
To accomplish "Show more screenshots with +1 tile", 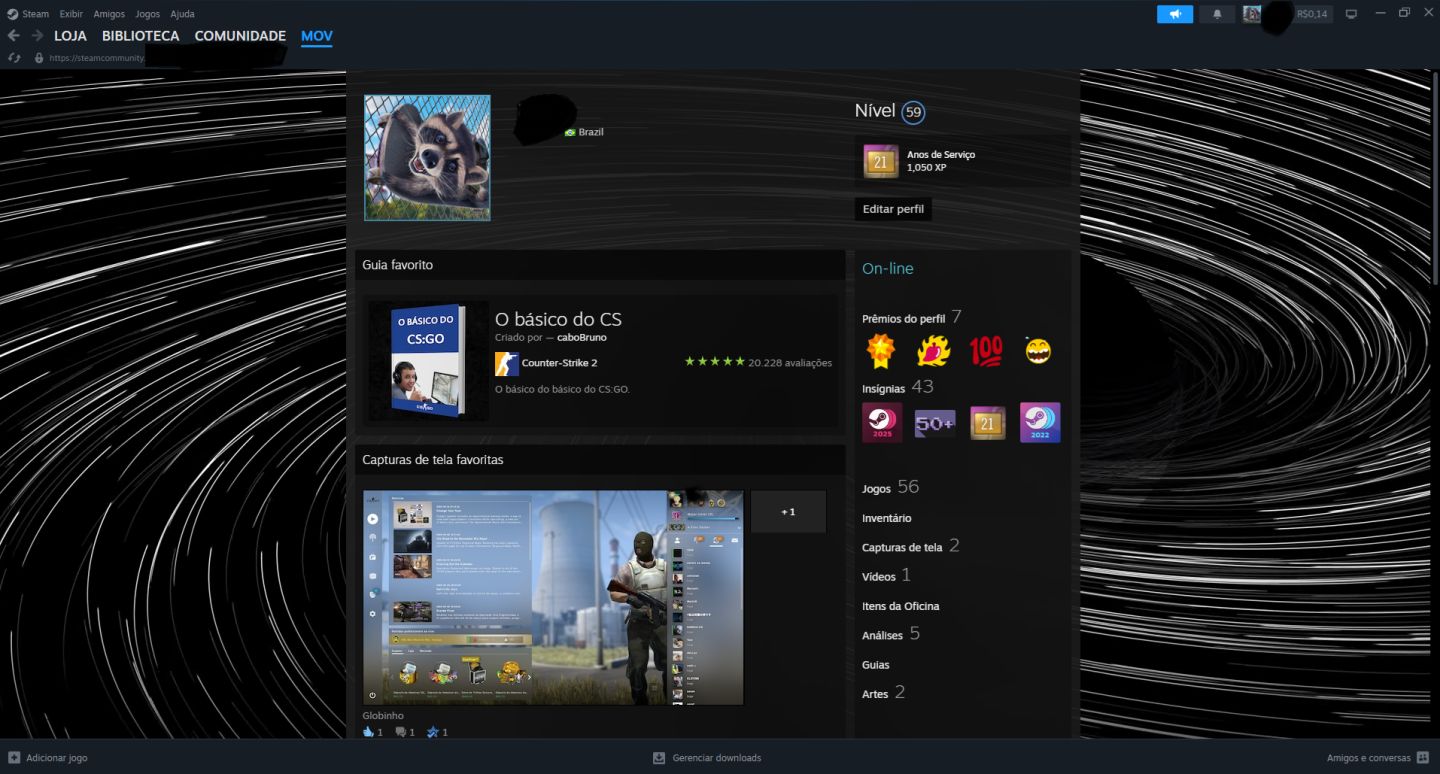I will point(788,511).
